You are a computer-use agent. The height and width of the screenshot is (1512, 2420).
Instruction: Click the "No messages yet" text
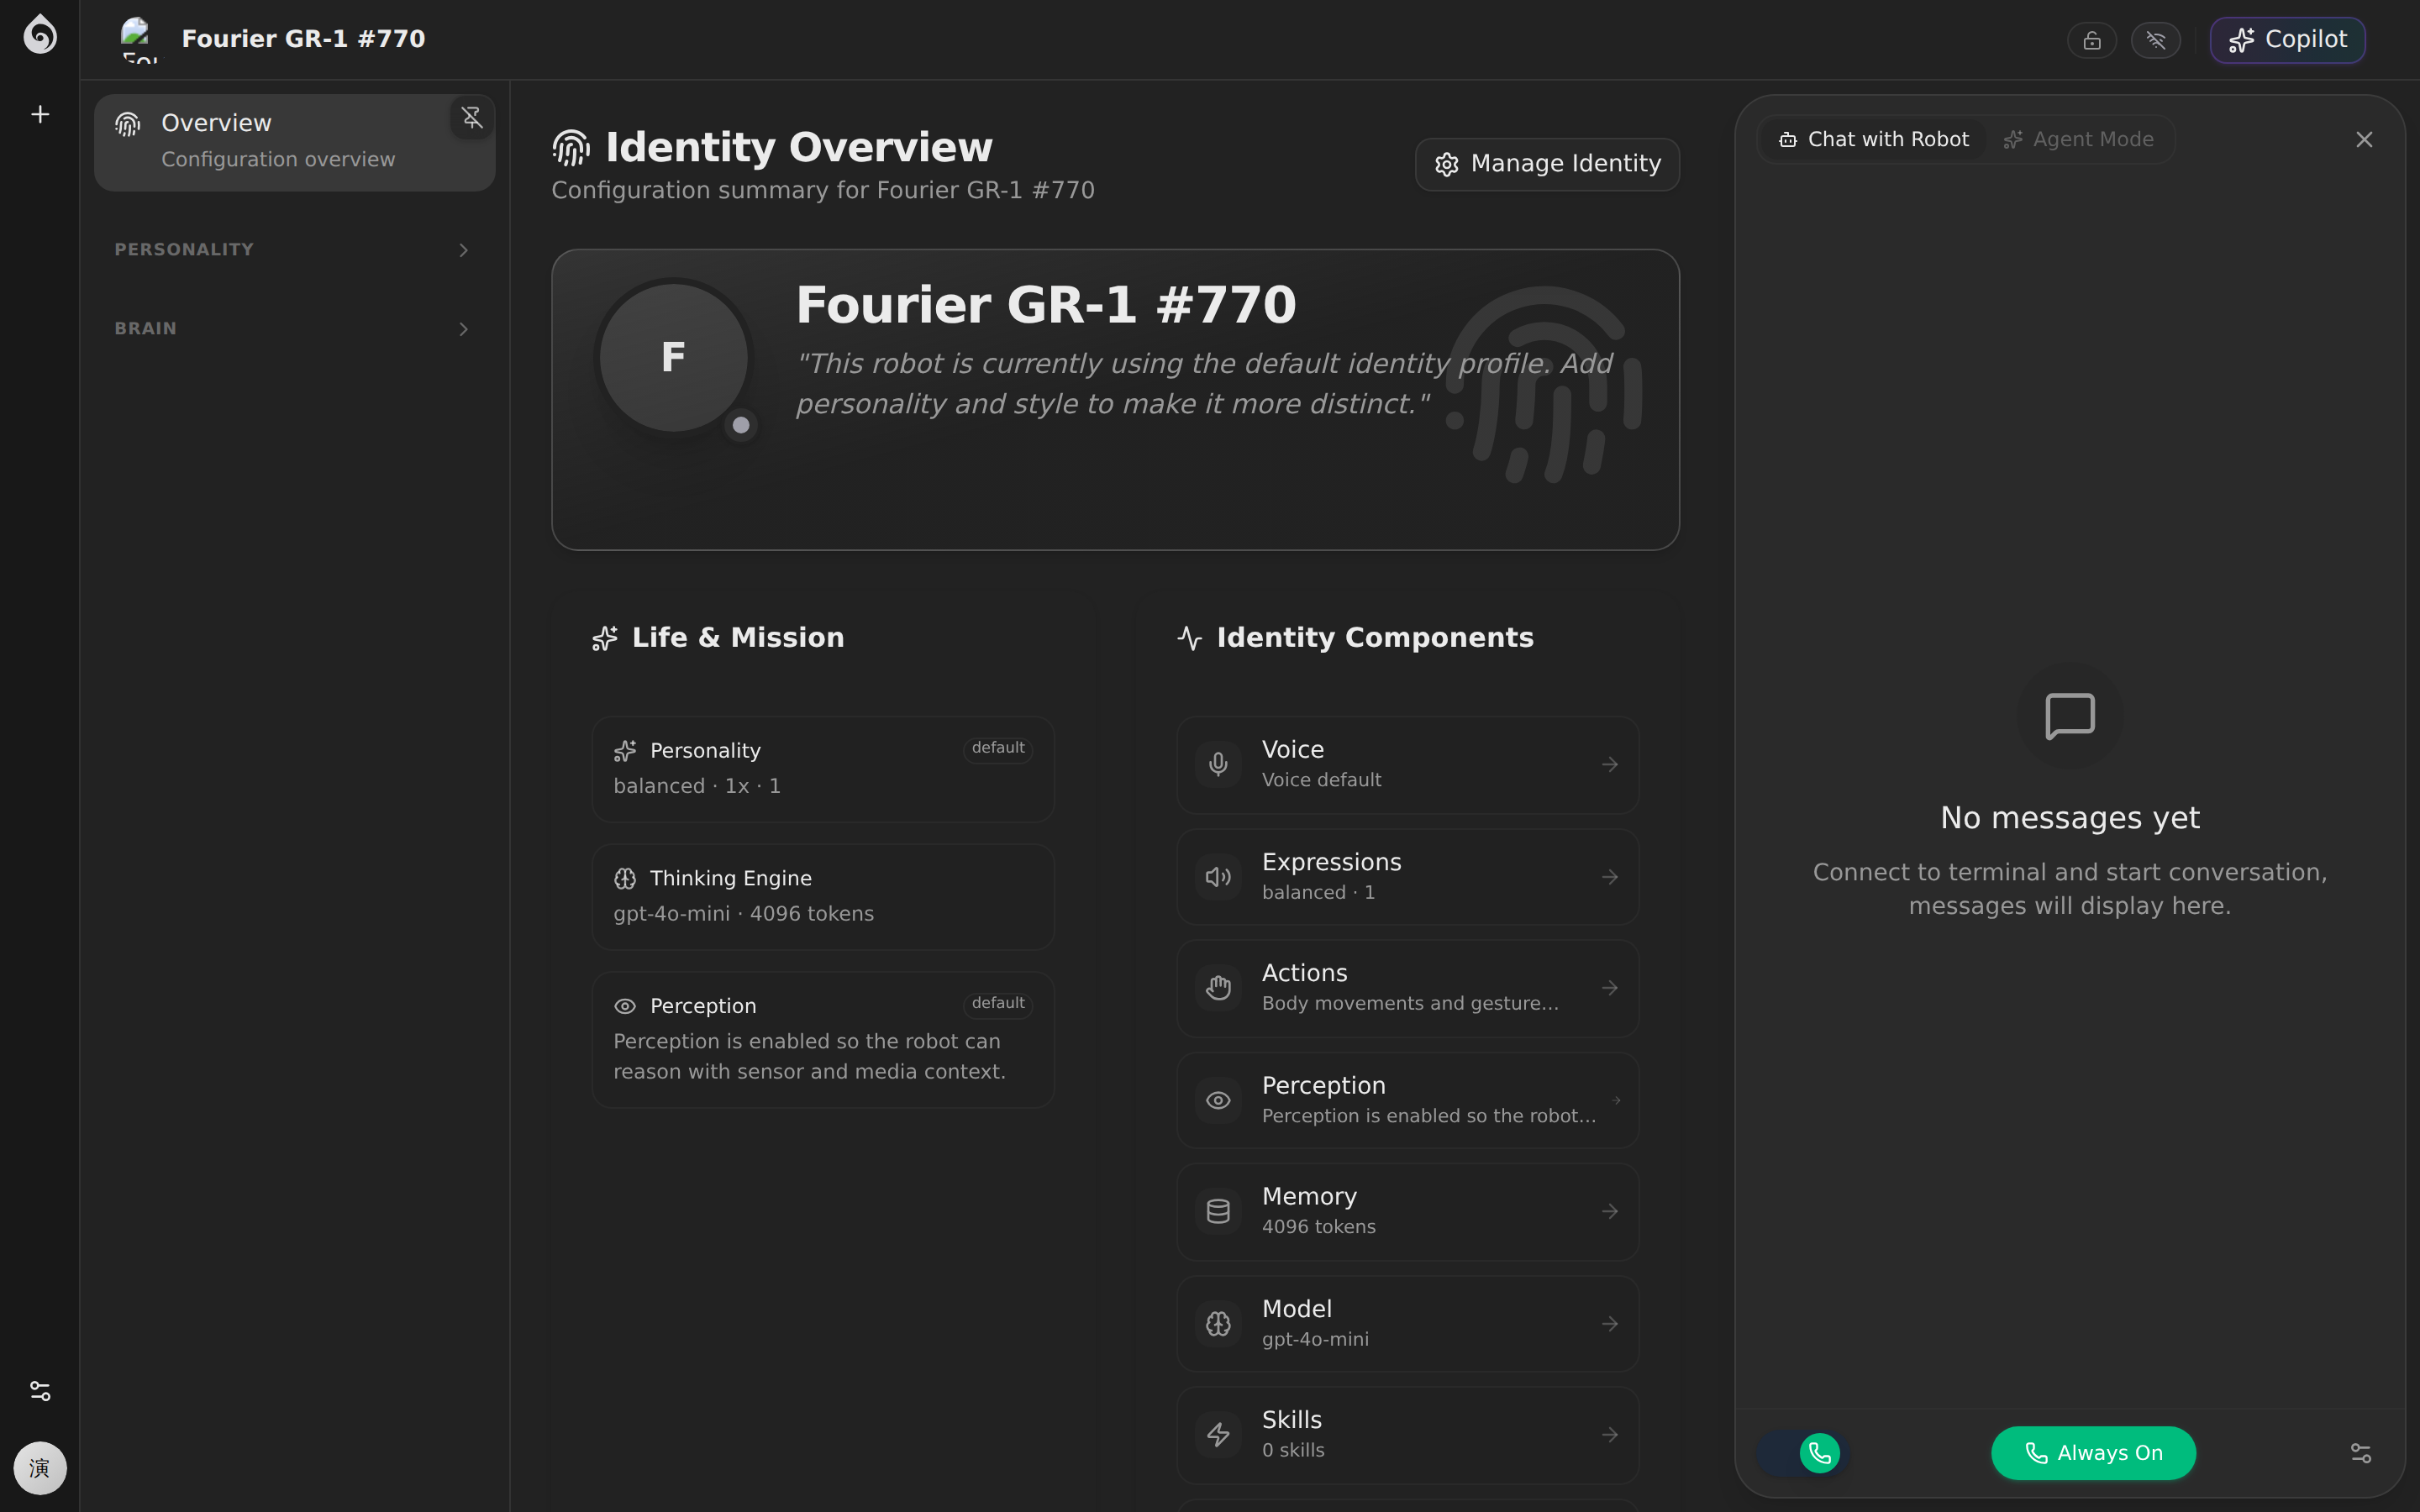coord(2070,818)
